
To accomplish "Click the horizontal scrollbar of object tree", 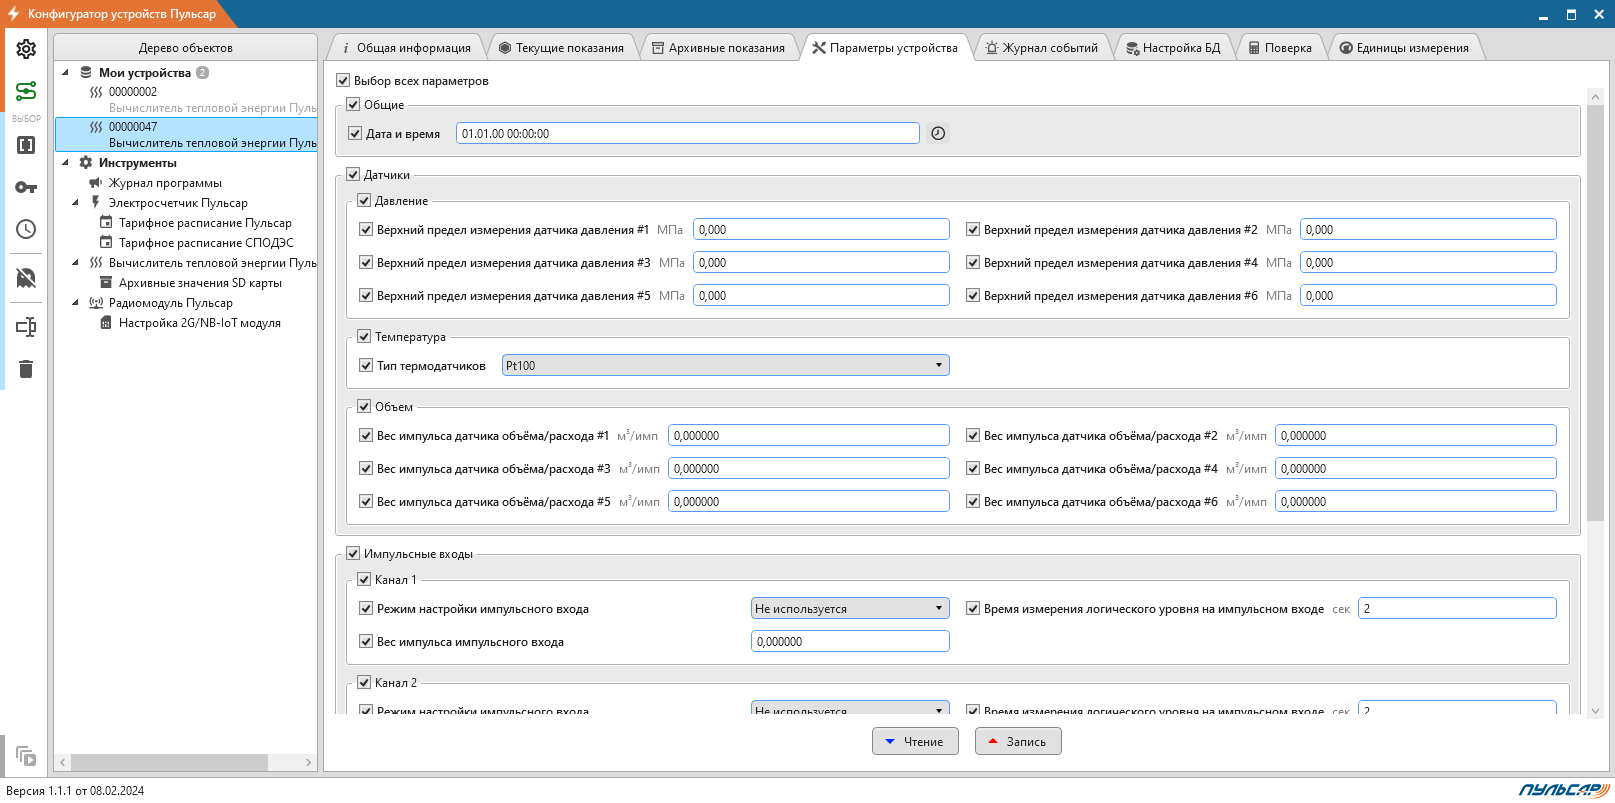I will 170,762.
